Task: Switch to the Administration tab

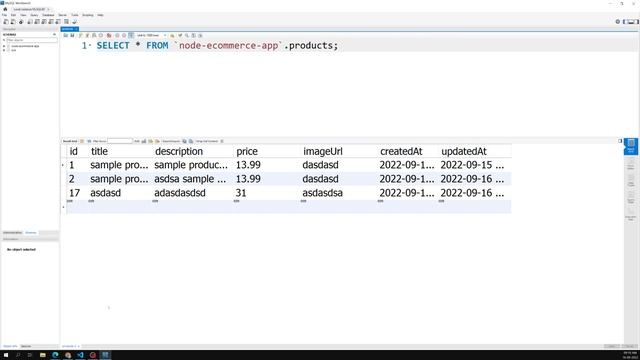Action: click(13, 233)
